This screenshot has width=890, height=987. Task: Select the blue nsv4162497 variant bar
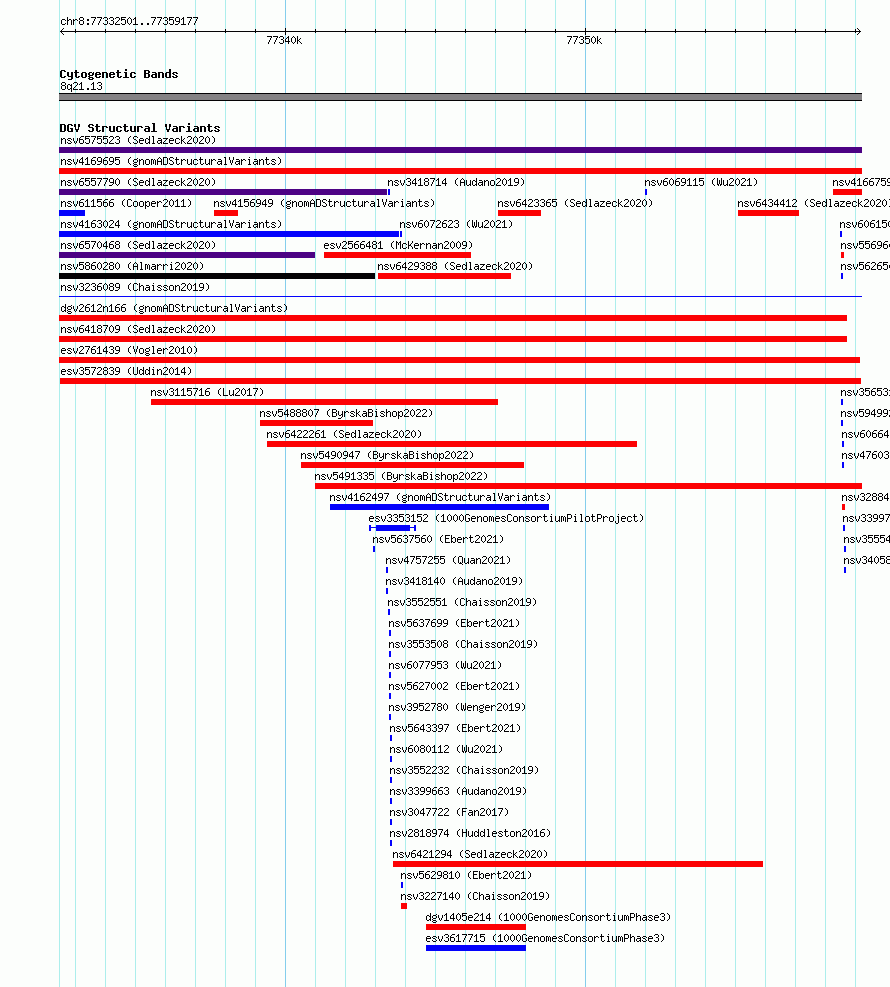coord(439,507)
